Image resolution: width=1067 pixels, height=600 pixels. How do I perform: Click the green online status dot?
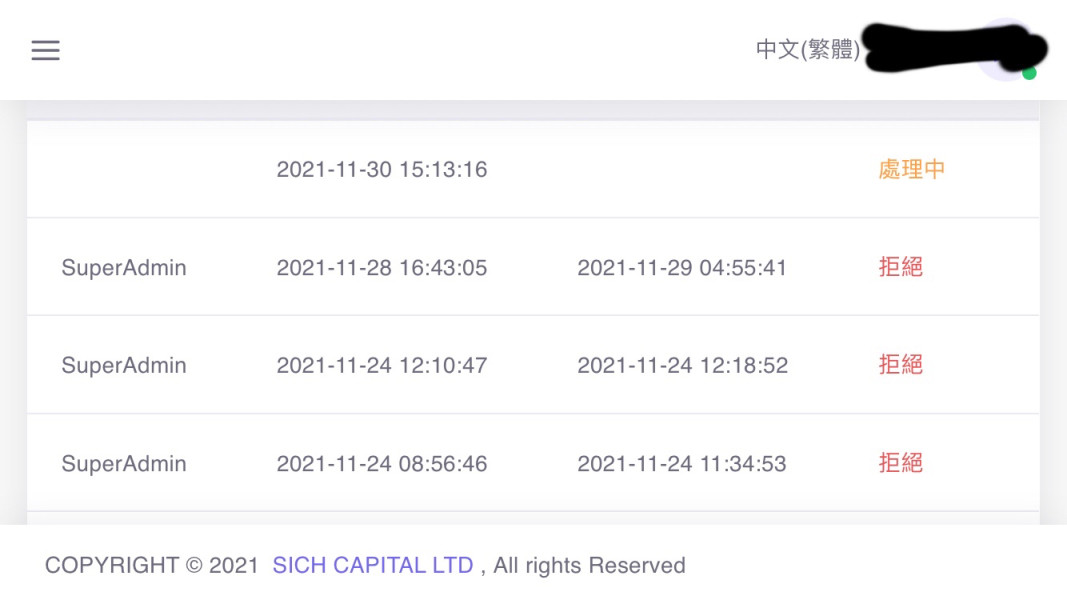point(1029,73)
